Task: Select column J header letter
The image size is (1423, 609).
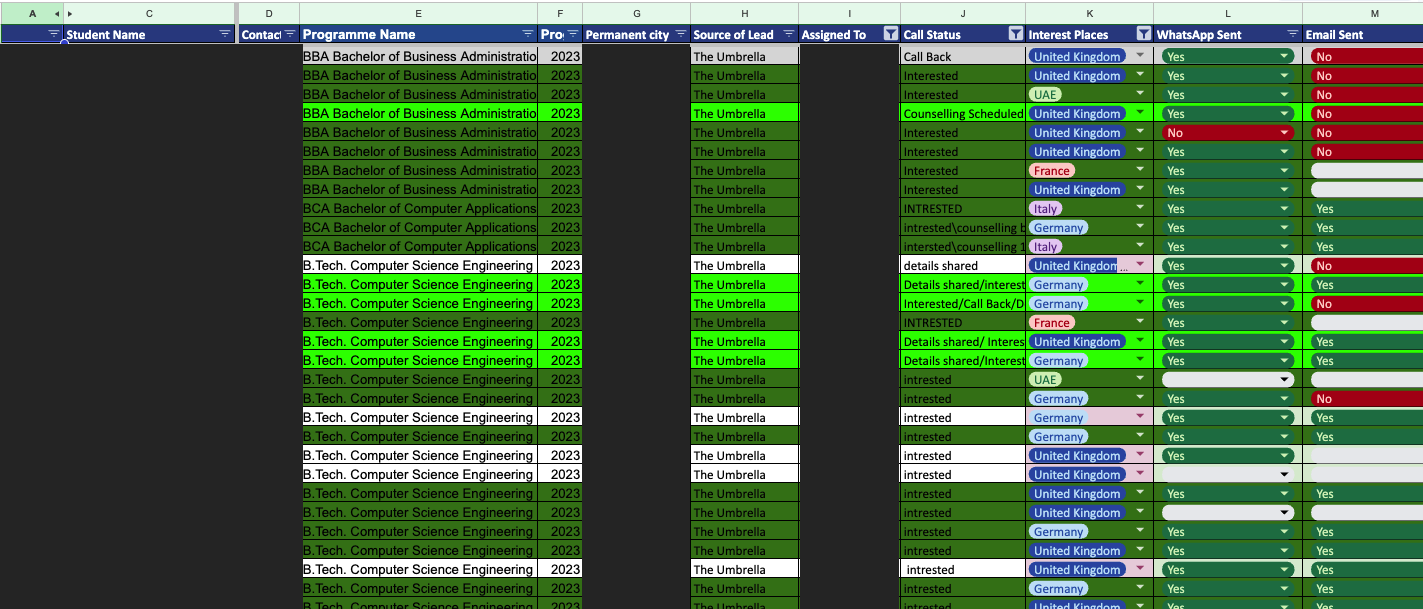Action: [963, 13]
